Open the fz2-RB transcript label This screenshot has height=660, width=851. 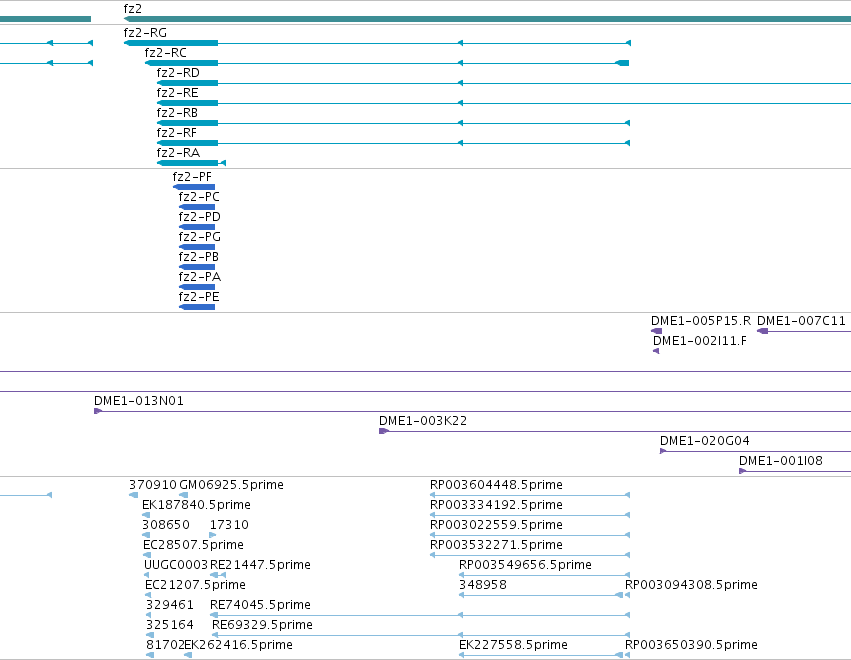pos(177,113)
